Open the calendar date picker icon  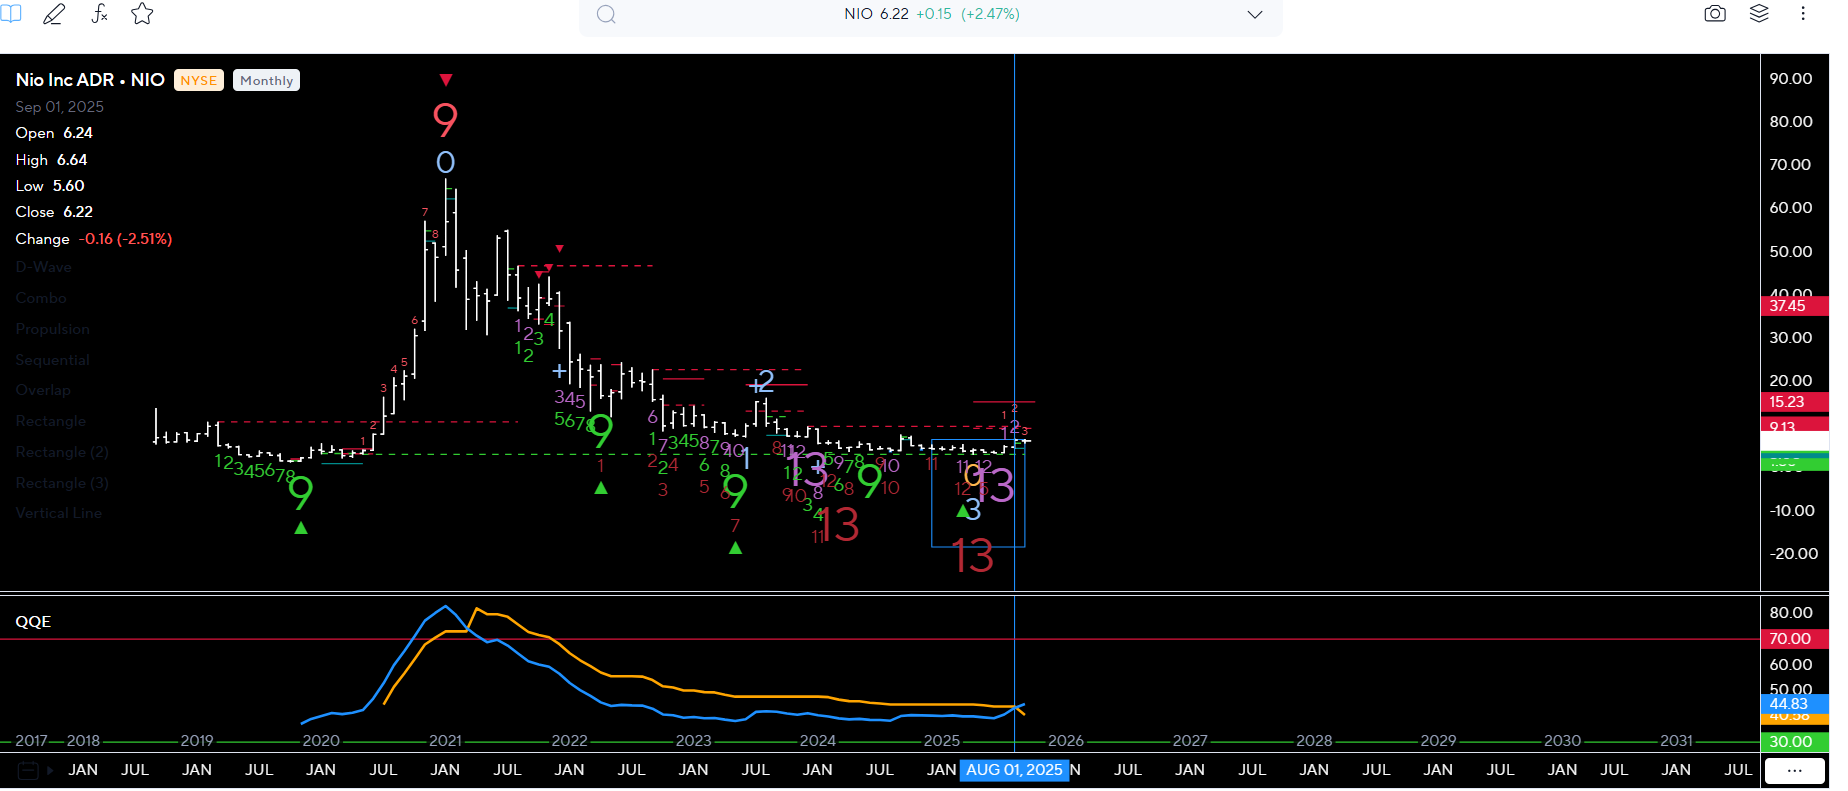tap(28, 770)
